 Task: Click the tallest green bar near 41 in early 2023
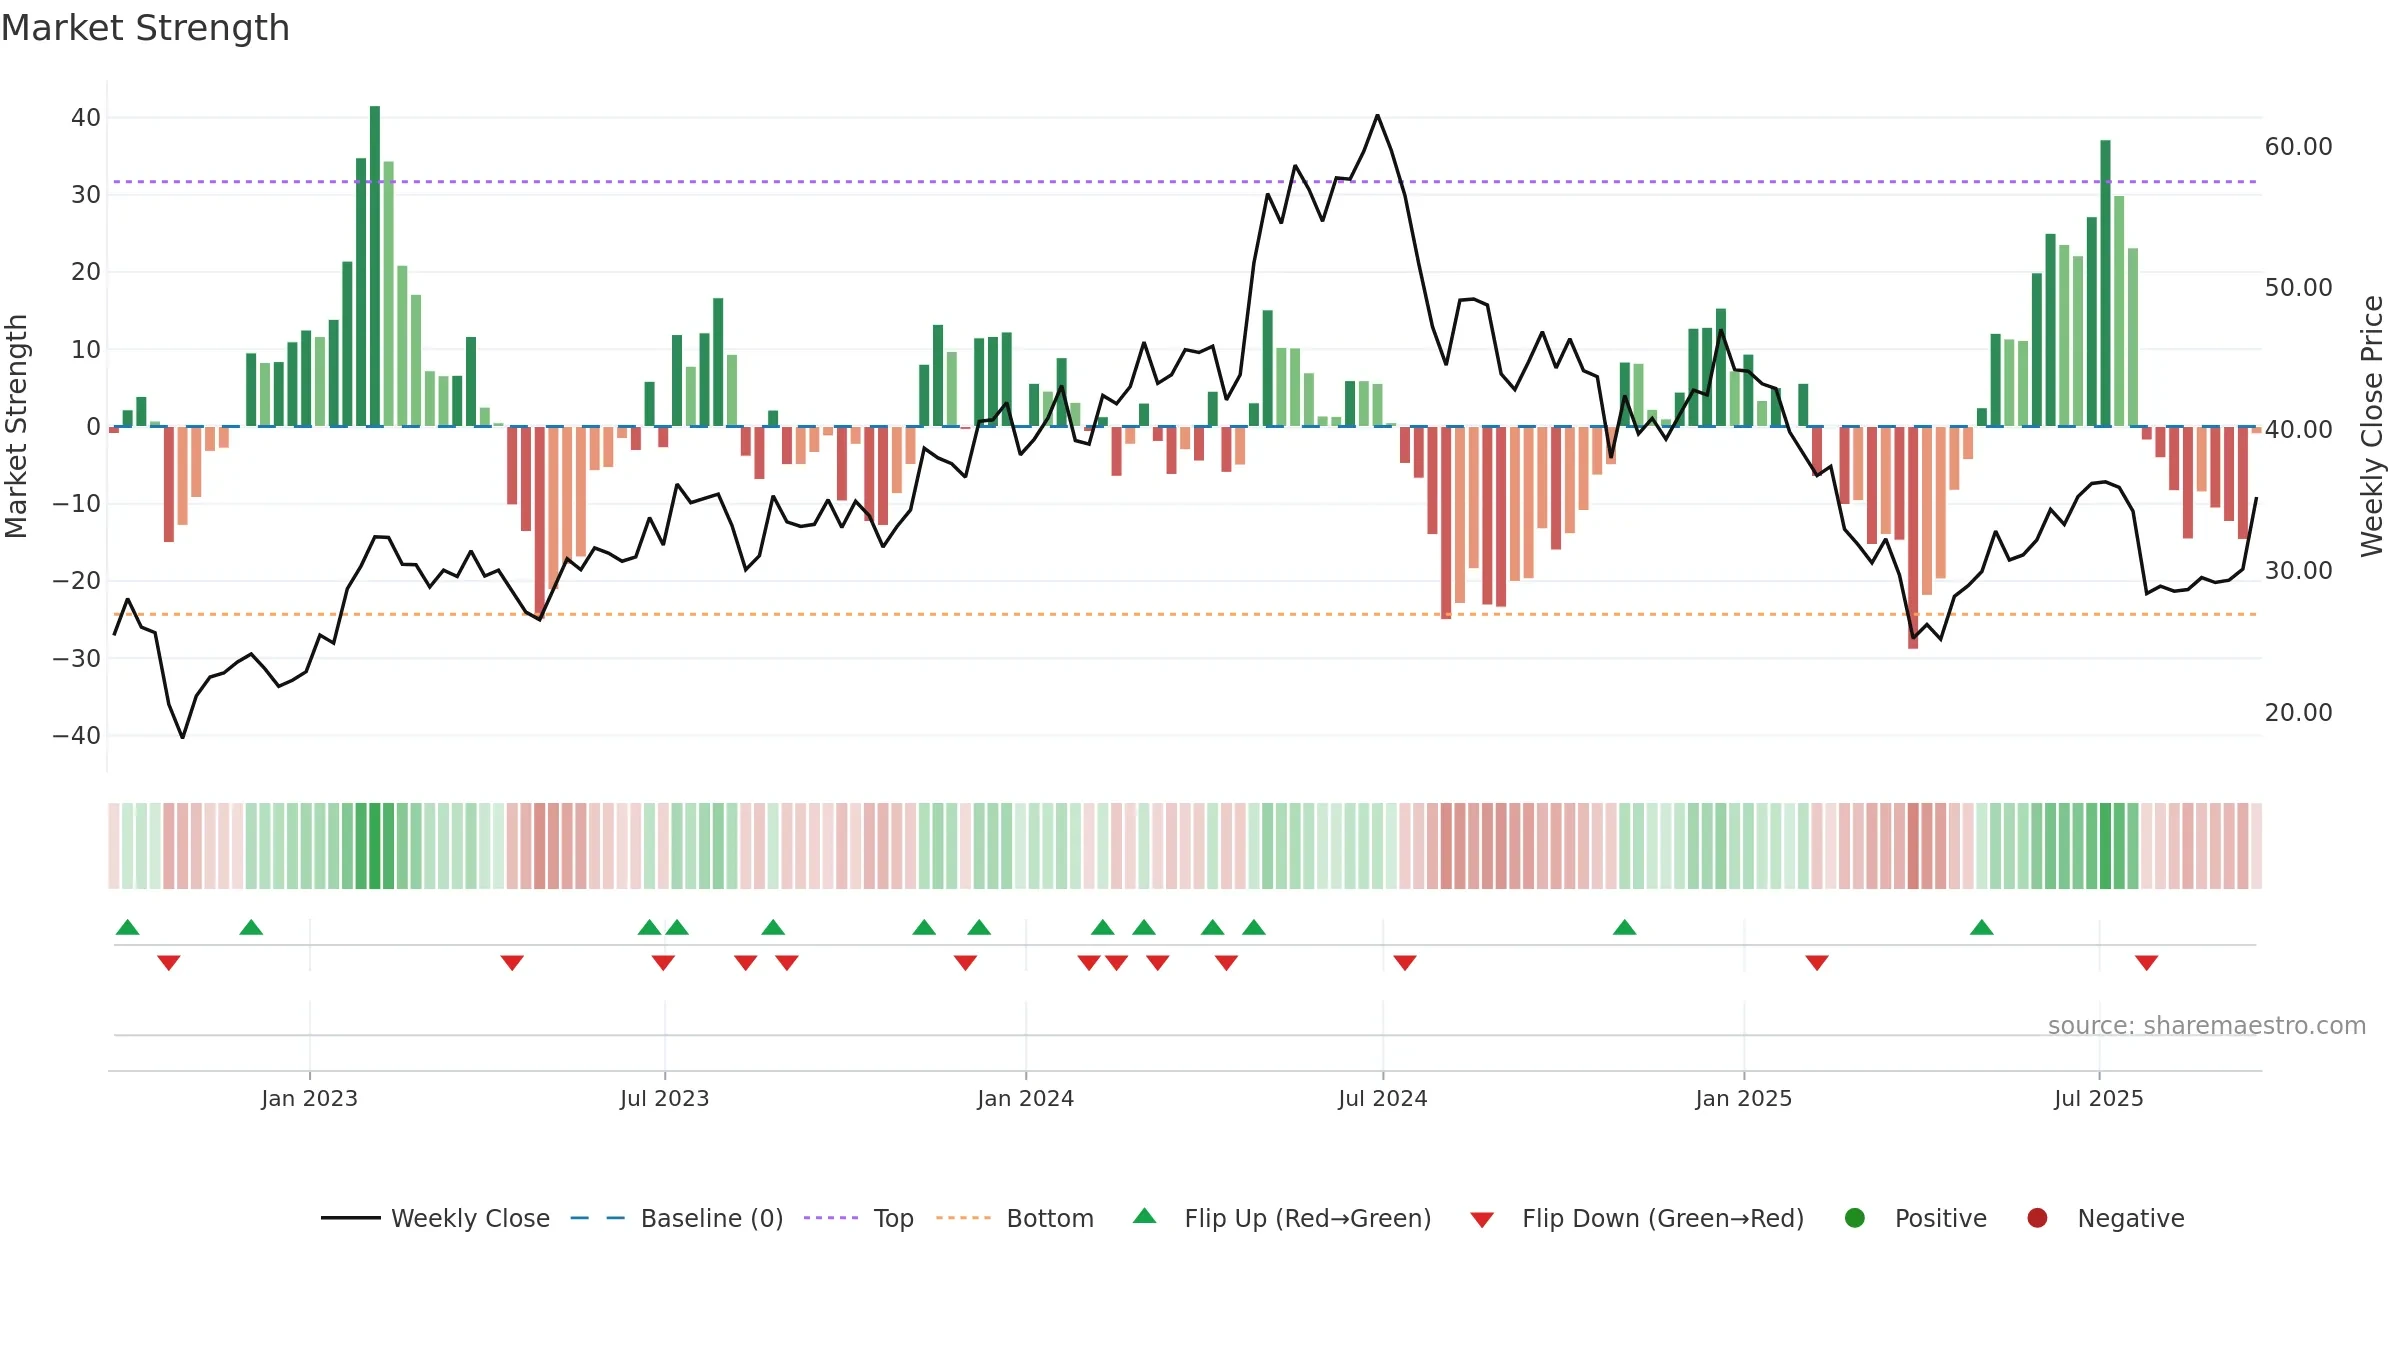(375, 266)
